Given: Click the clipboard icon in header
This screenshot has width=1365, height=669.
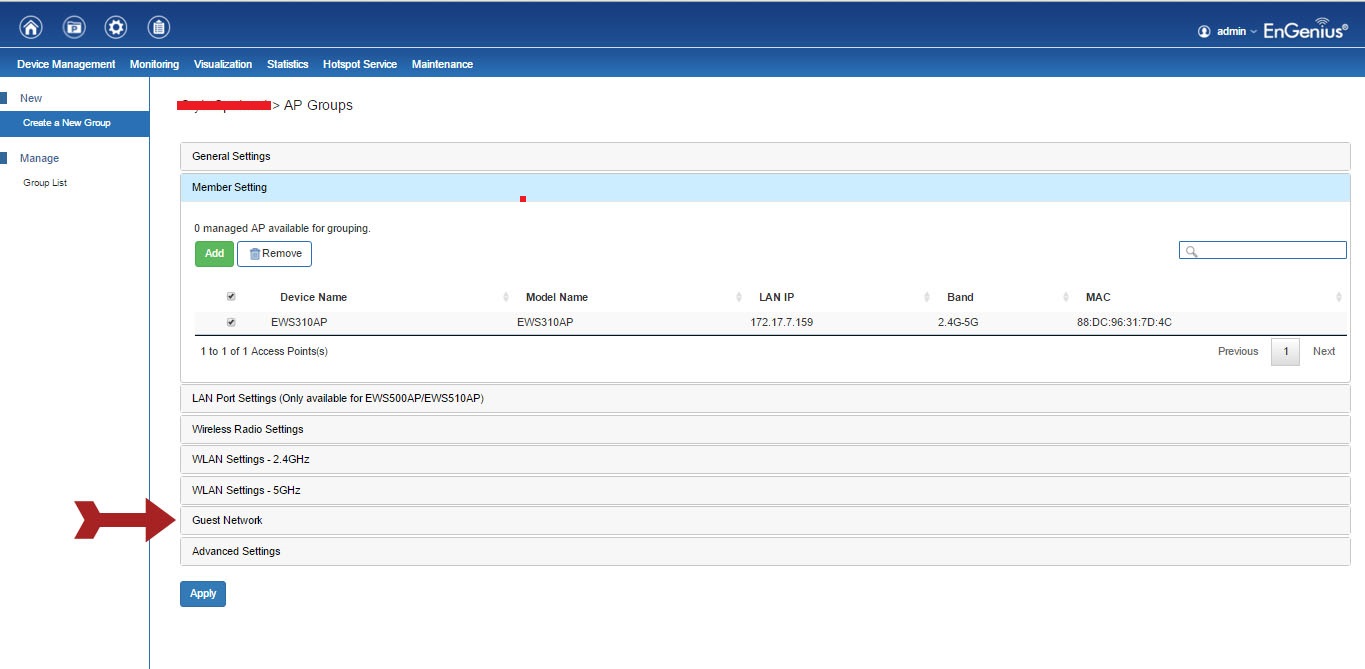Looking at the screenshot, I should click(158, 28).
